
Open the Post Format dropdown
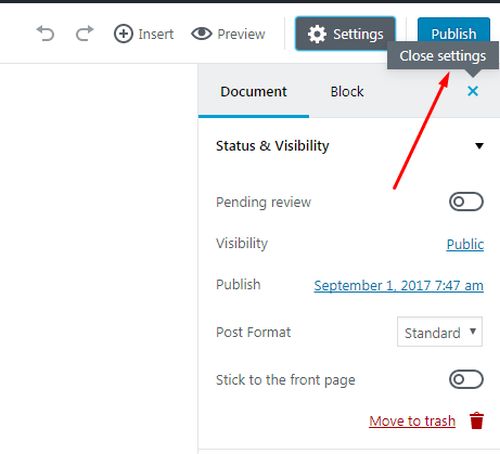[x=440, y=332]
